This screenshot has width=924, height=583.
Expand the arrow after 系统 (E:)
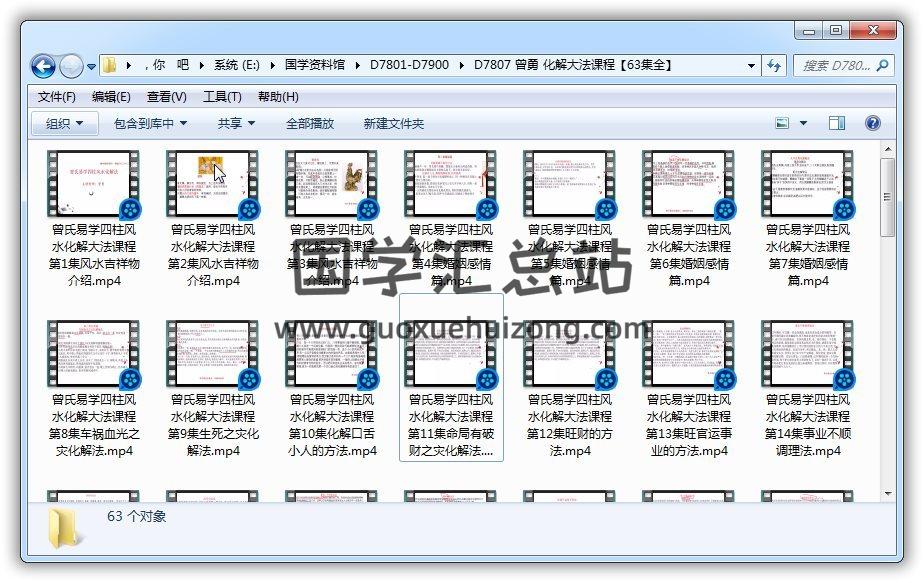click(272, 65)
